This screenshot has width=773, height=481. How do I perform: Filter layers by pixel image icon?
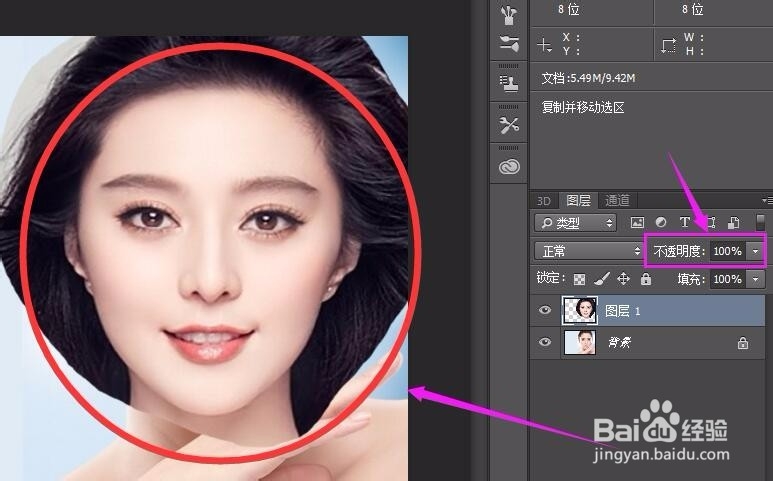pyautogui.click(x=637, y=223)
